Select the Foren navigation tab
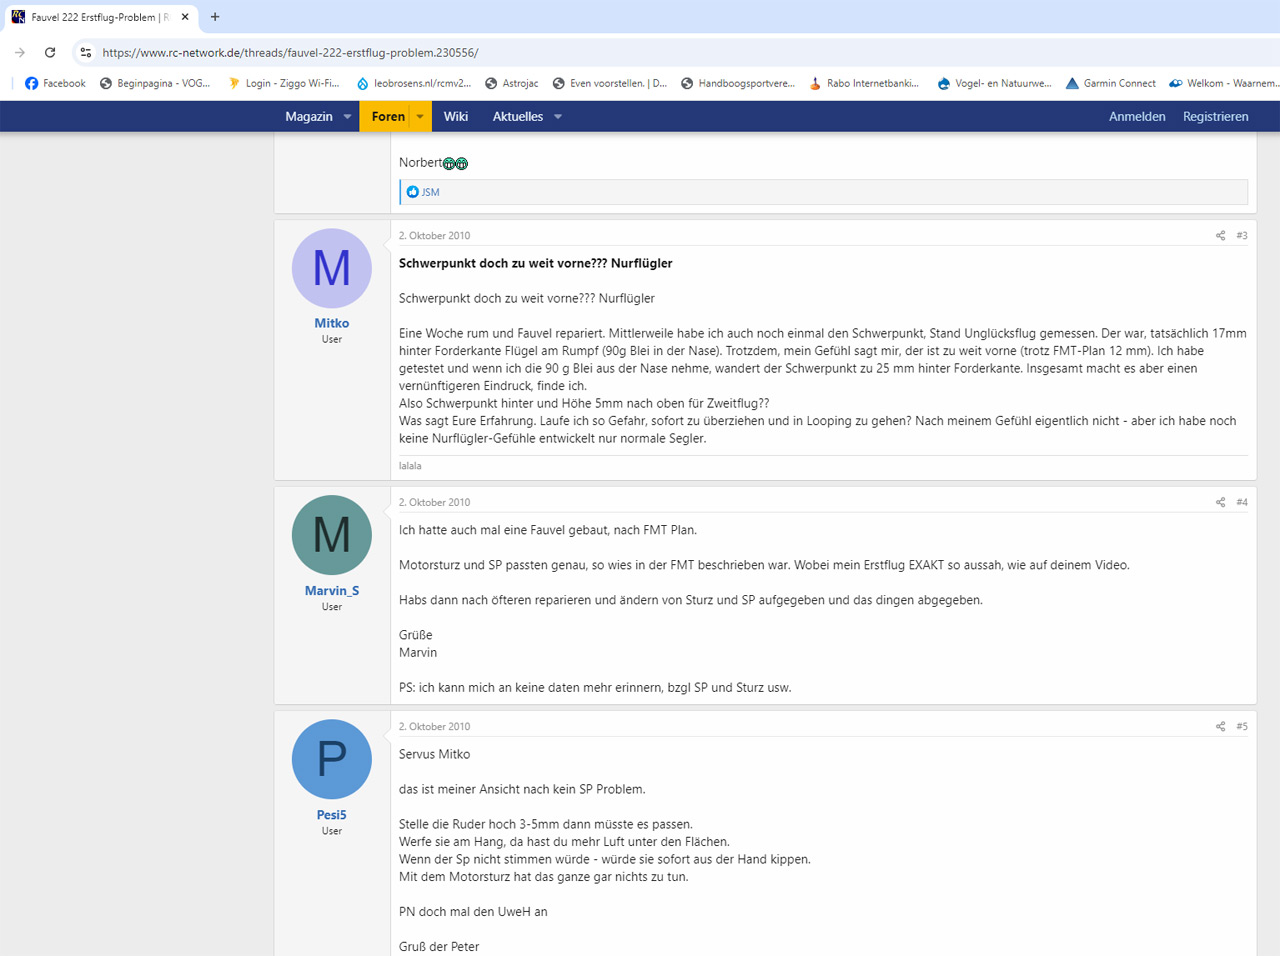 (388, 117)
